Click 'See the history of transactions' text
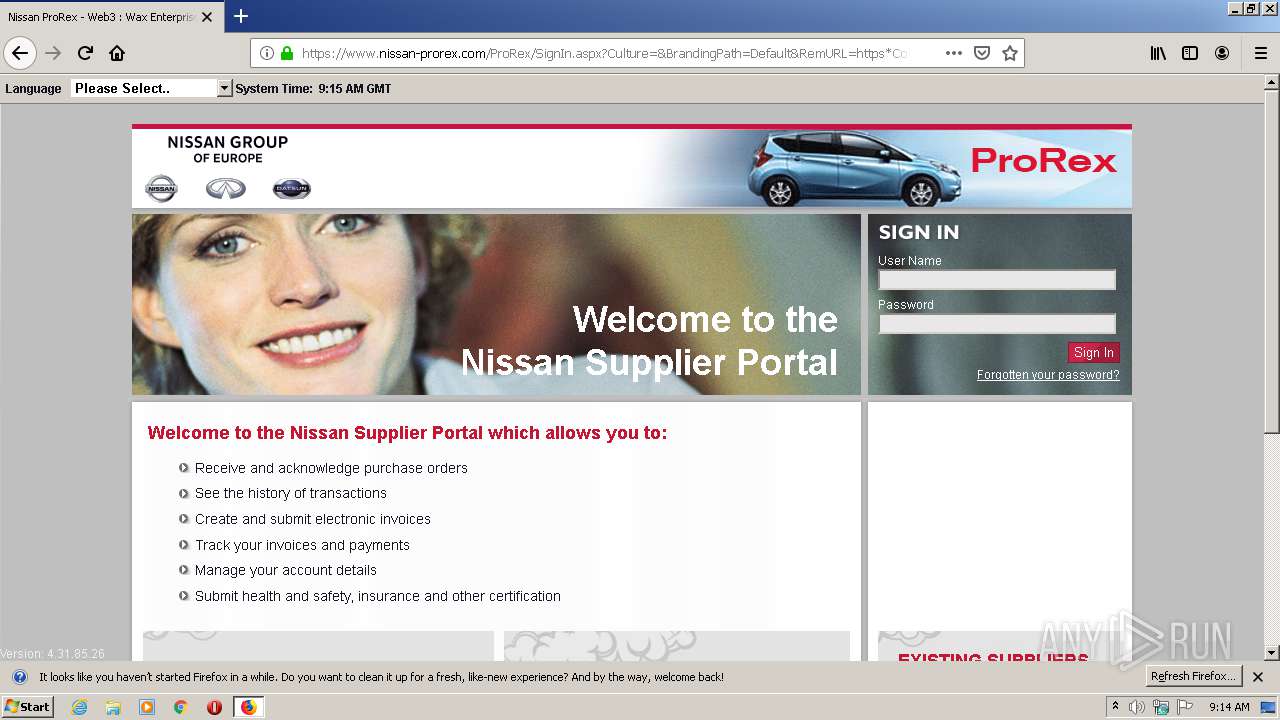This screenshot has width=1280, height=720. (290, 493)
